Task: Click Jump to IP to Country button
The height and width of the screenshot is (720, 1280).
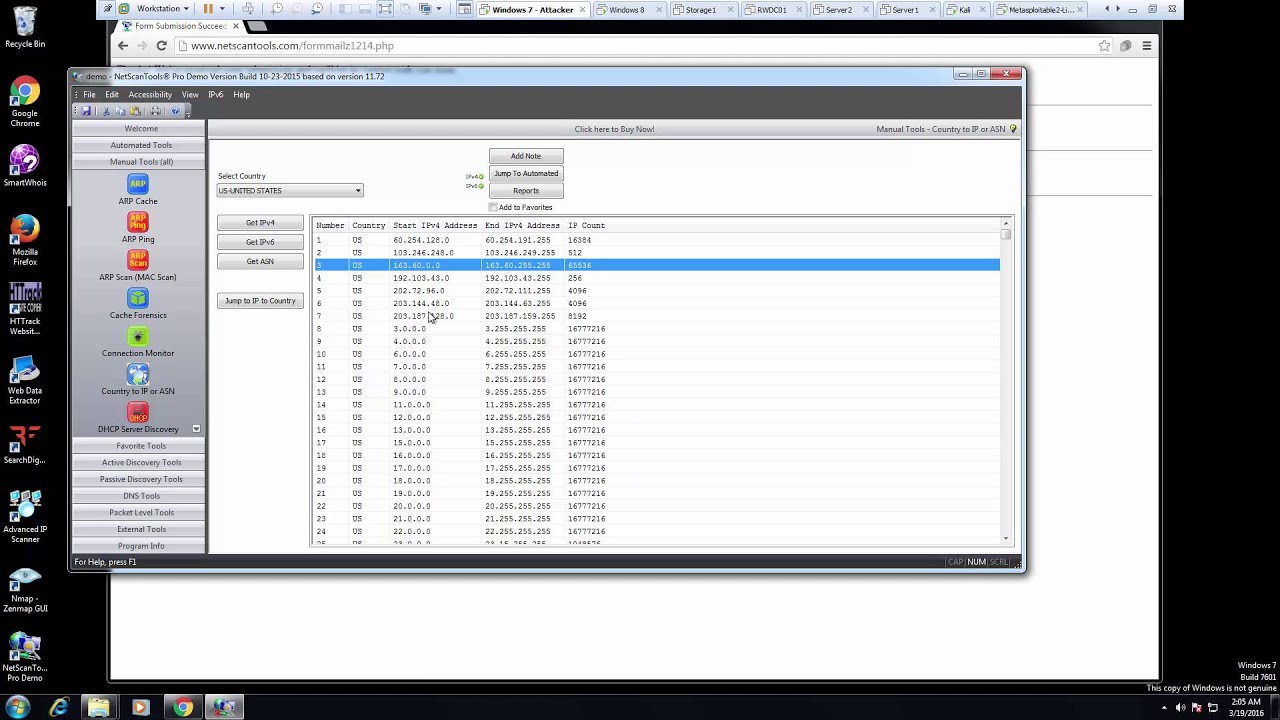Action: click(260, 300)
